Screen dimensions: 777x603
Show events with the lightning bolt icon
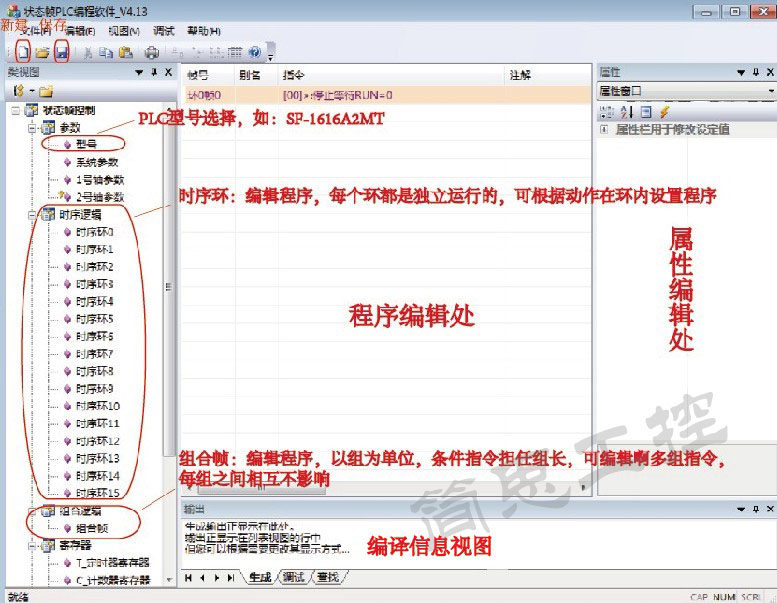(665, 112)
